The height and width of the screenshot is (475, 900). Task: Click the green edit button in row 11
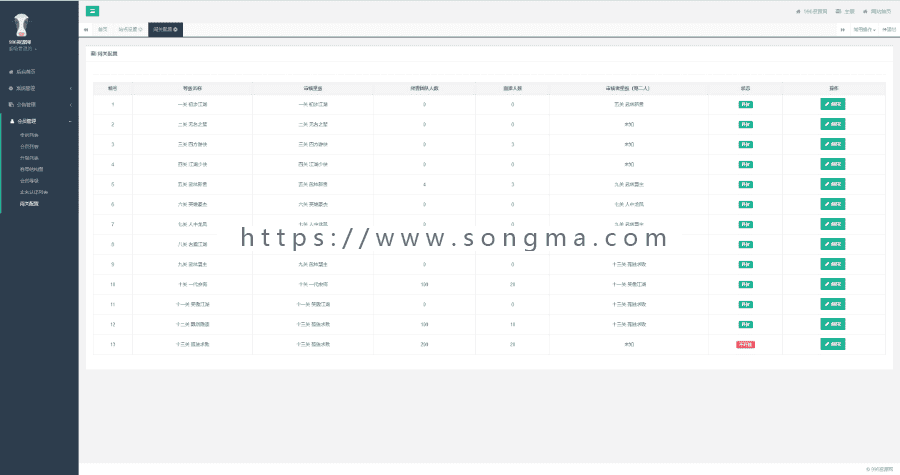click(833, 304)
